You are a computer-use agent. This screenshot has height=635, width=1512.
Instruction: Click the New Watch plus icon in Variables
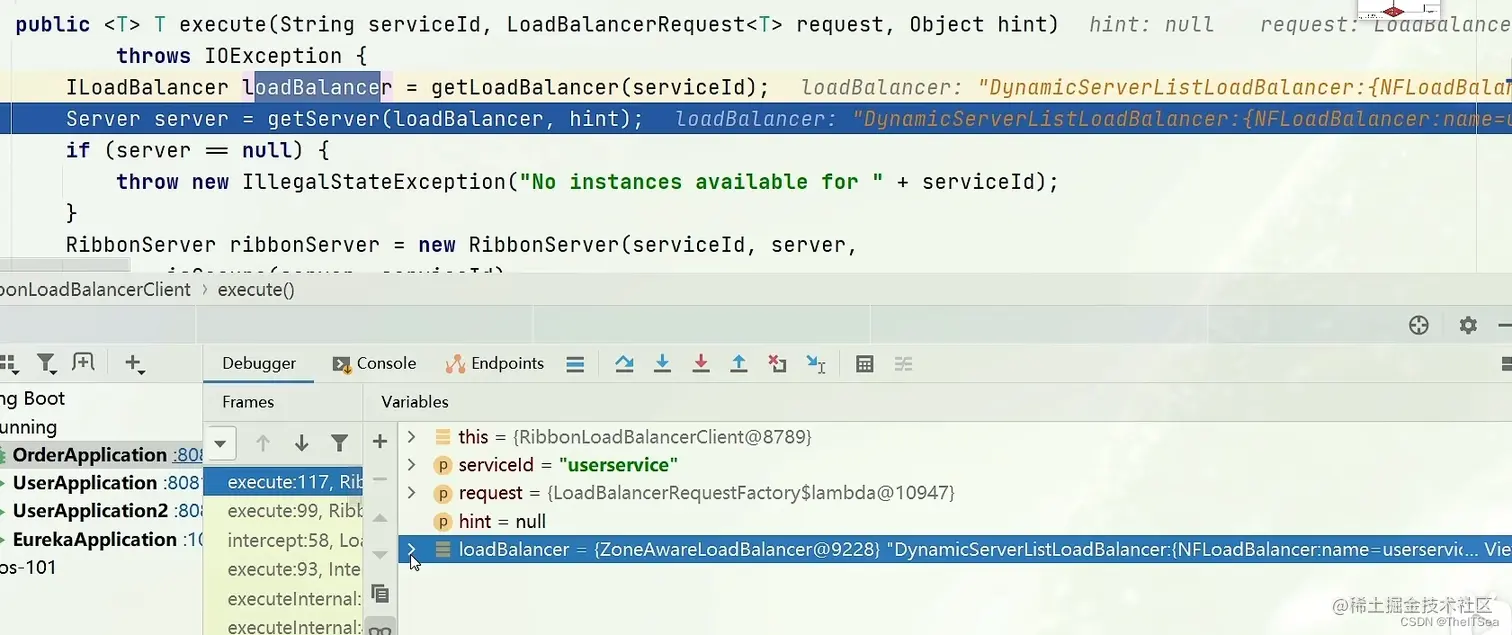pyautogui.click(x=380, y=441)
